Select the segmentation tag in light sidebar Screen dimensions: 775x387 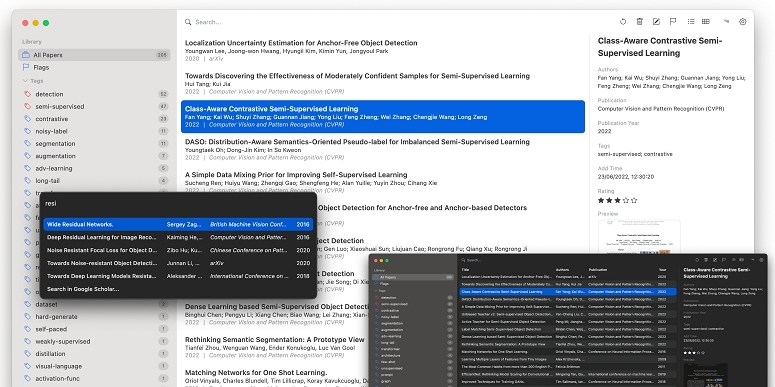[x=95, y=143]
